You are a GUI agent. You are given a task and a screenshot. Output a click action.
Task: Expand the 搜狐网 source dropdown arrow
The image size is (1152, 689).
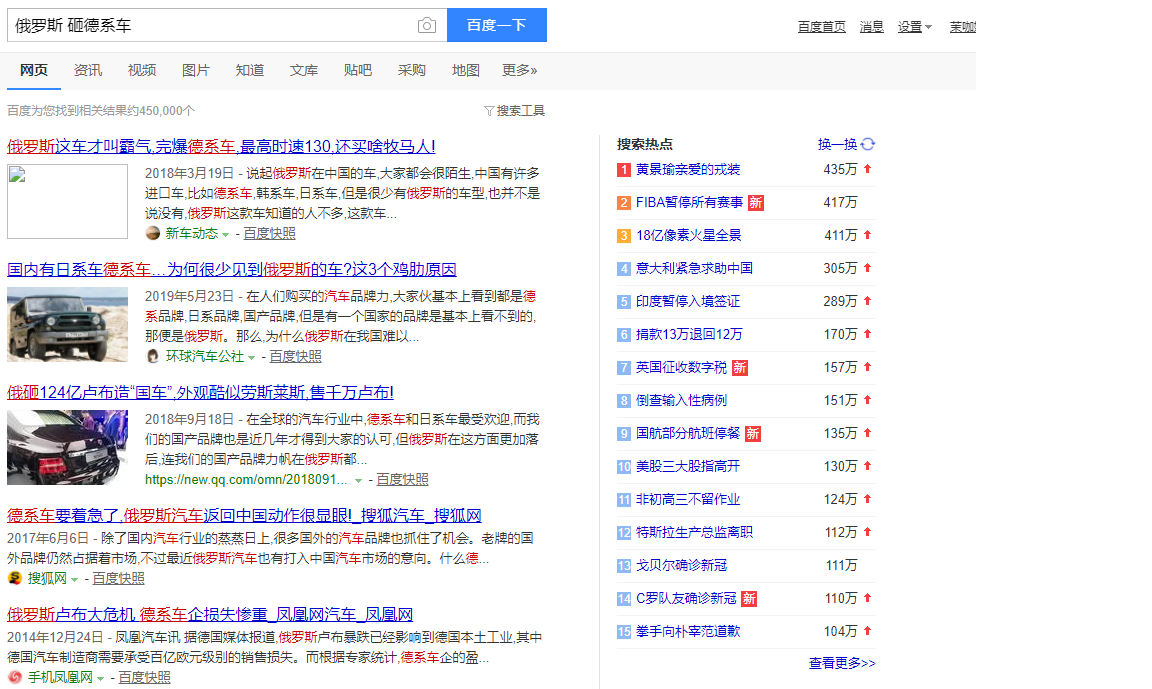[x=74, y=580]
